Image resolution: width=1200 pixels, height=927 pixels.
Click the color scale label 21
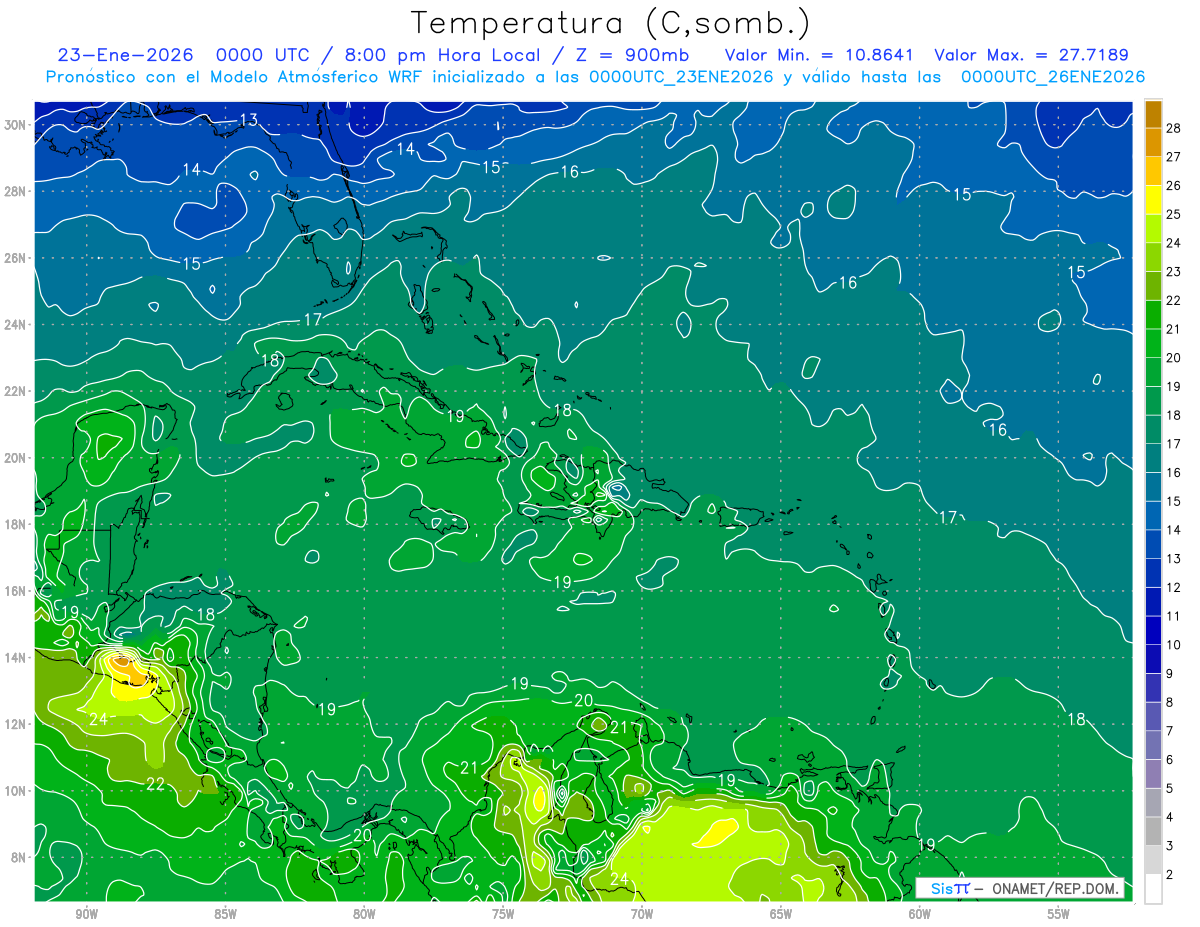pos(1174,329)
